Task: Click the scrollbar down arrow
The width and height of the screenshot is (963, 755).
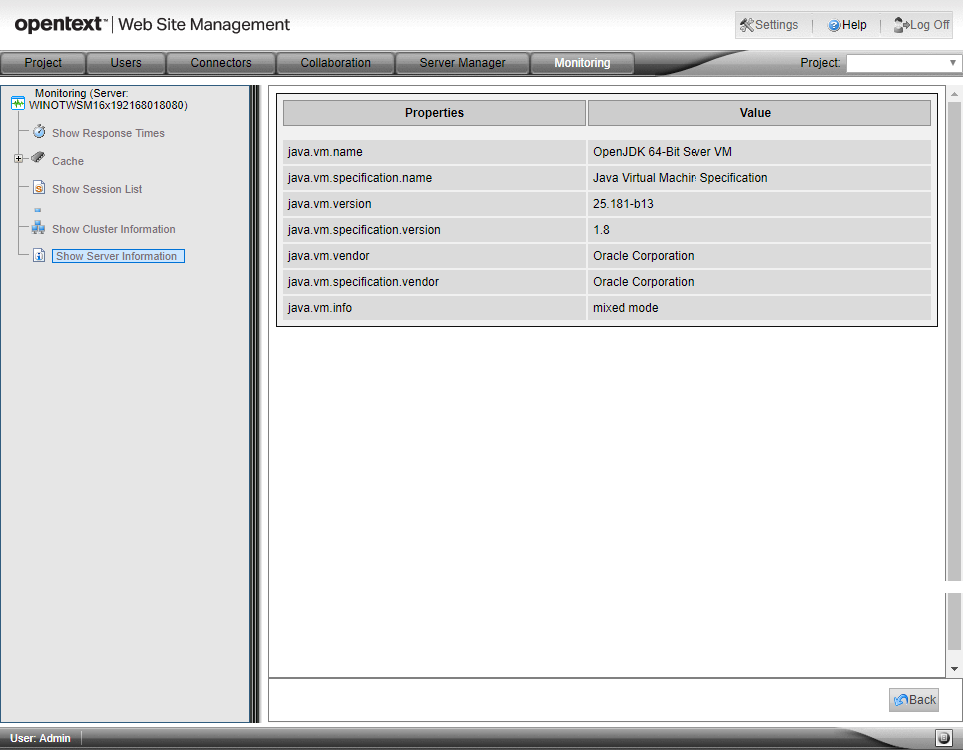Action: coord(954,669)
